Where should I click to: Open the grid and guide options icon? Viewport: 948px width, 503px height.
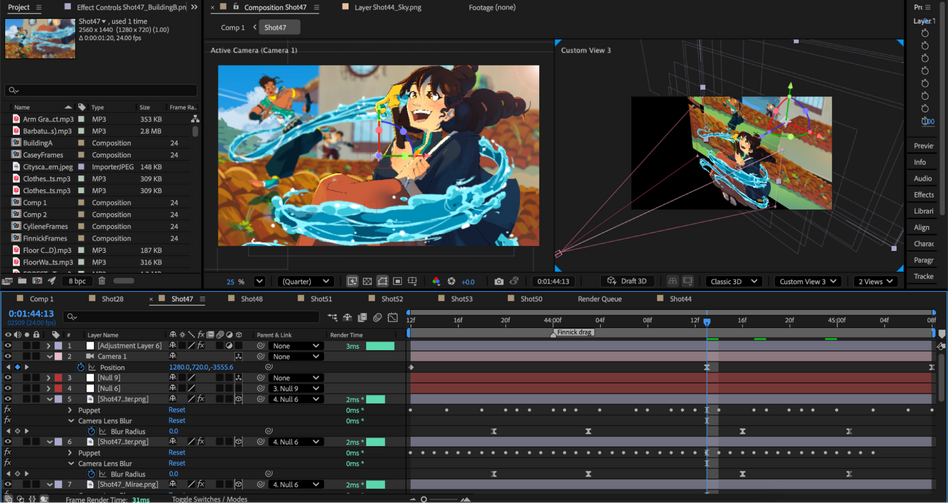(x=412, y=282)
